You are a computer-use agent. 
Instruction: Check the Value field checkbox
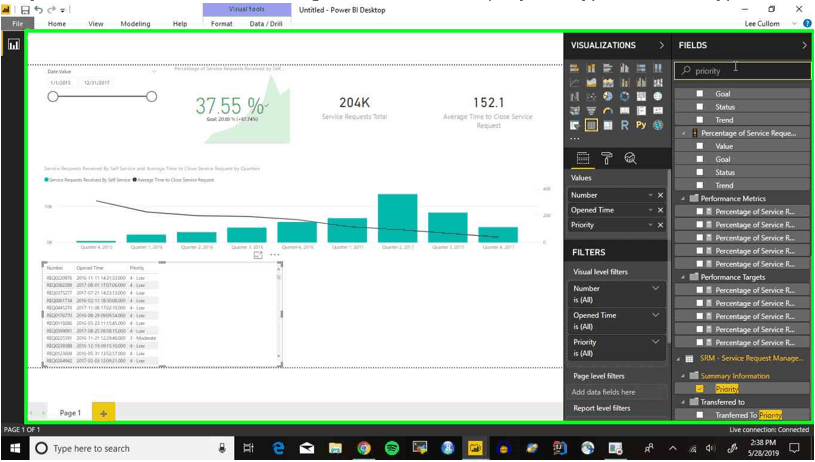700,146
